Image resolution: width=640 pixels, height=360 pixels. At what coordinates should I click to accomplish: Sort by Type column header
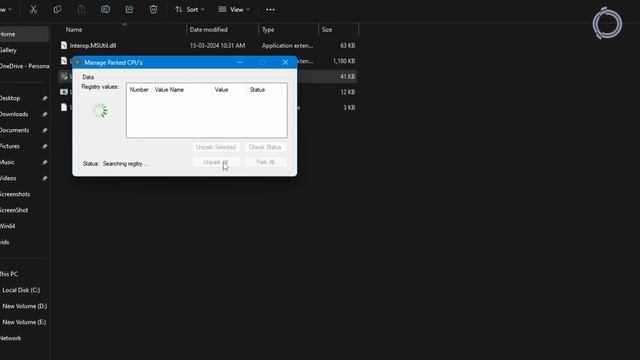268,29
